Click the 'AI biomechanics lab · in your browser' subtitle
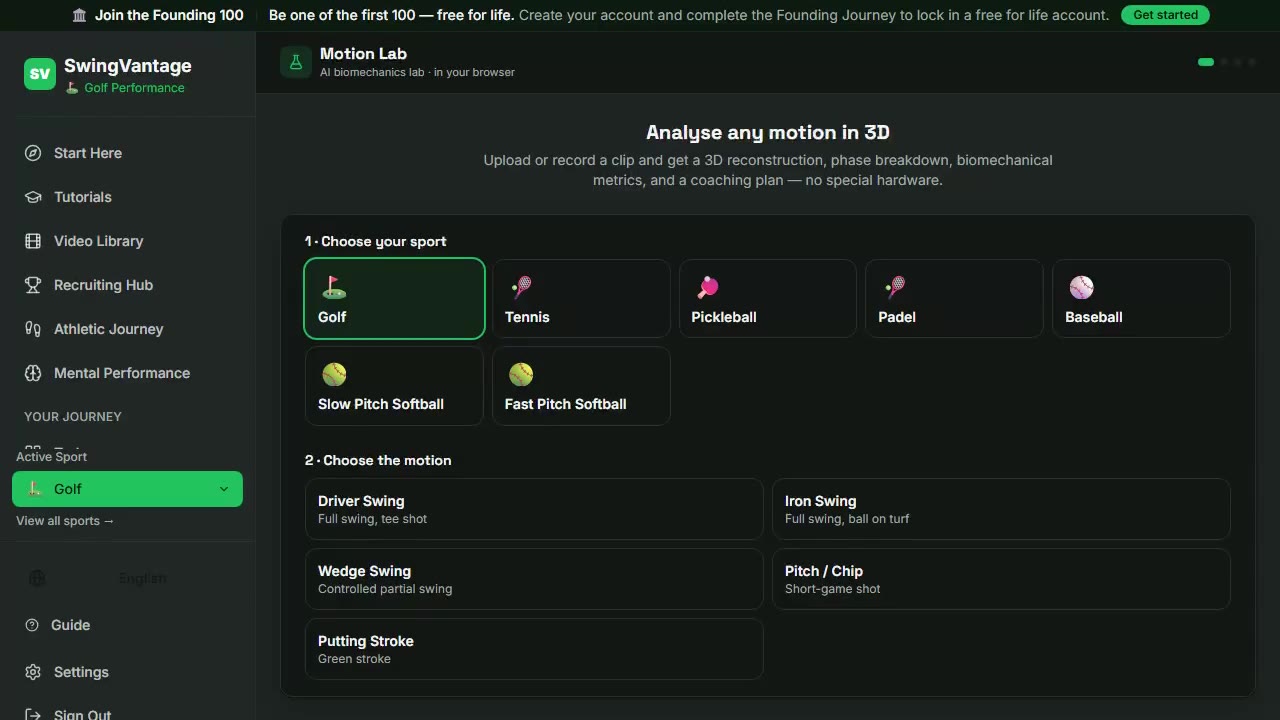Viewport: 1280px width, 720px height. click(x=417, y=73)
